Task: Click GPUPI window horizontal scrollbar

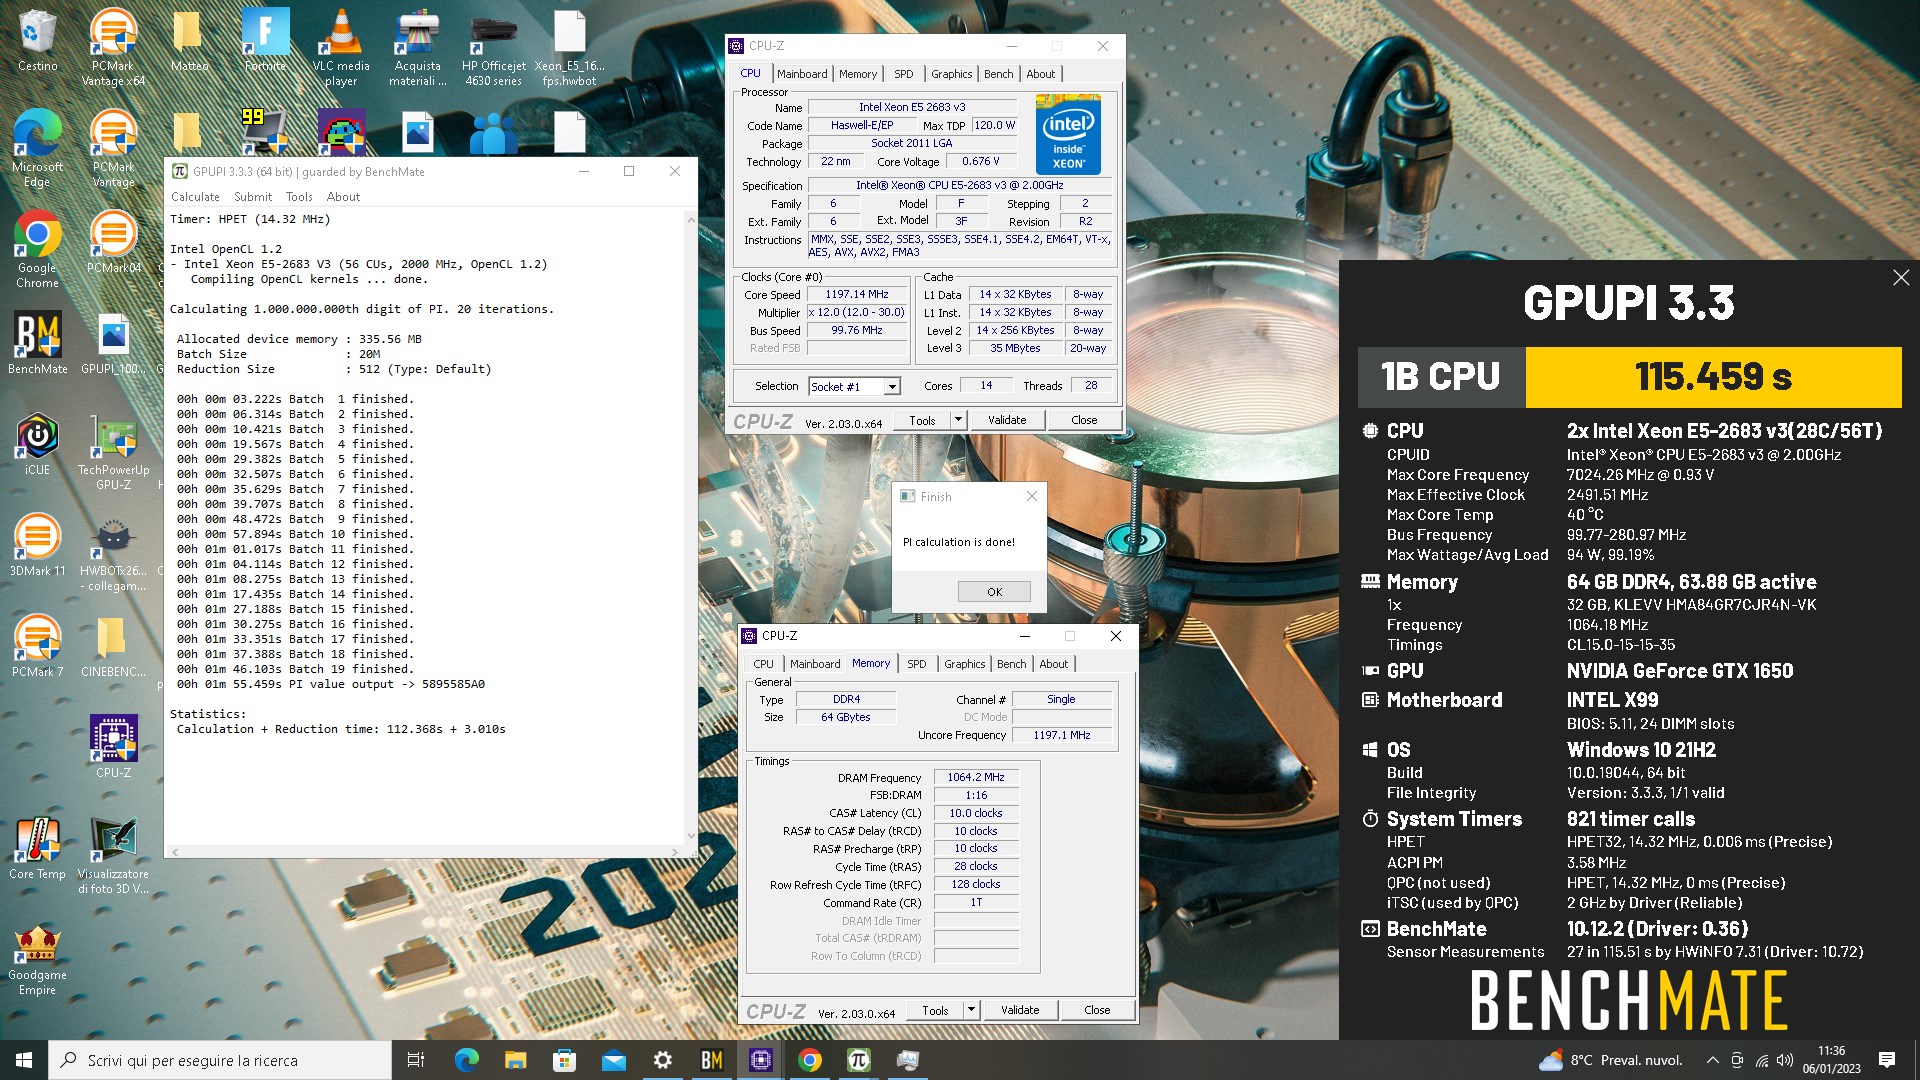Action: click(x=424, y=852)
